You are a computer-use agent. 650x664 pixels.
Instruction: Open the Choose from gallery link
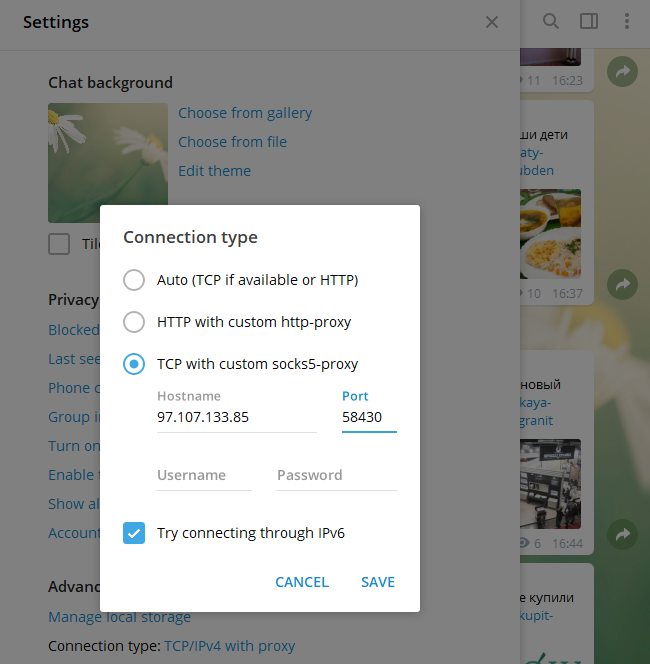(x=245, y=113)
